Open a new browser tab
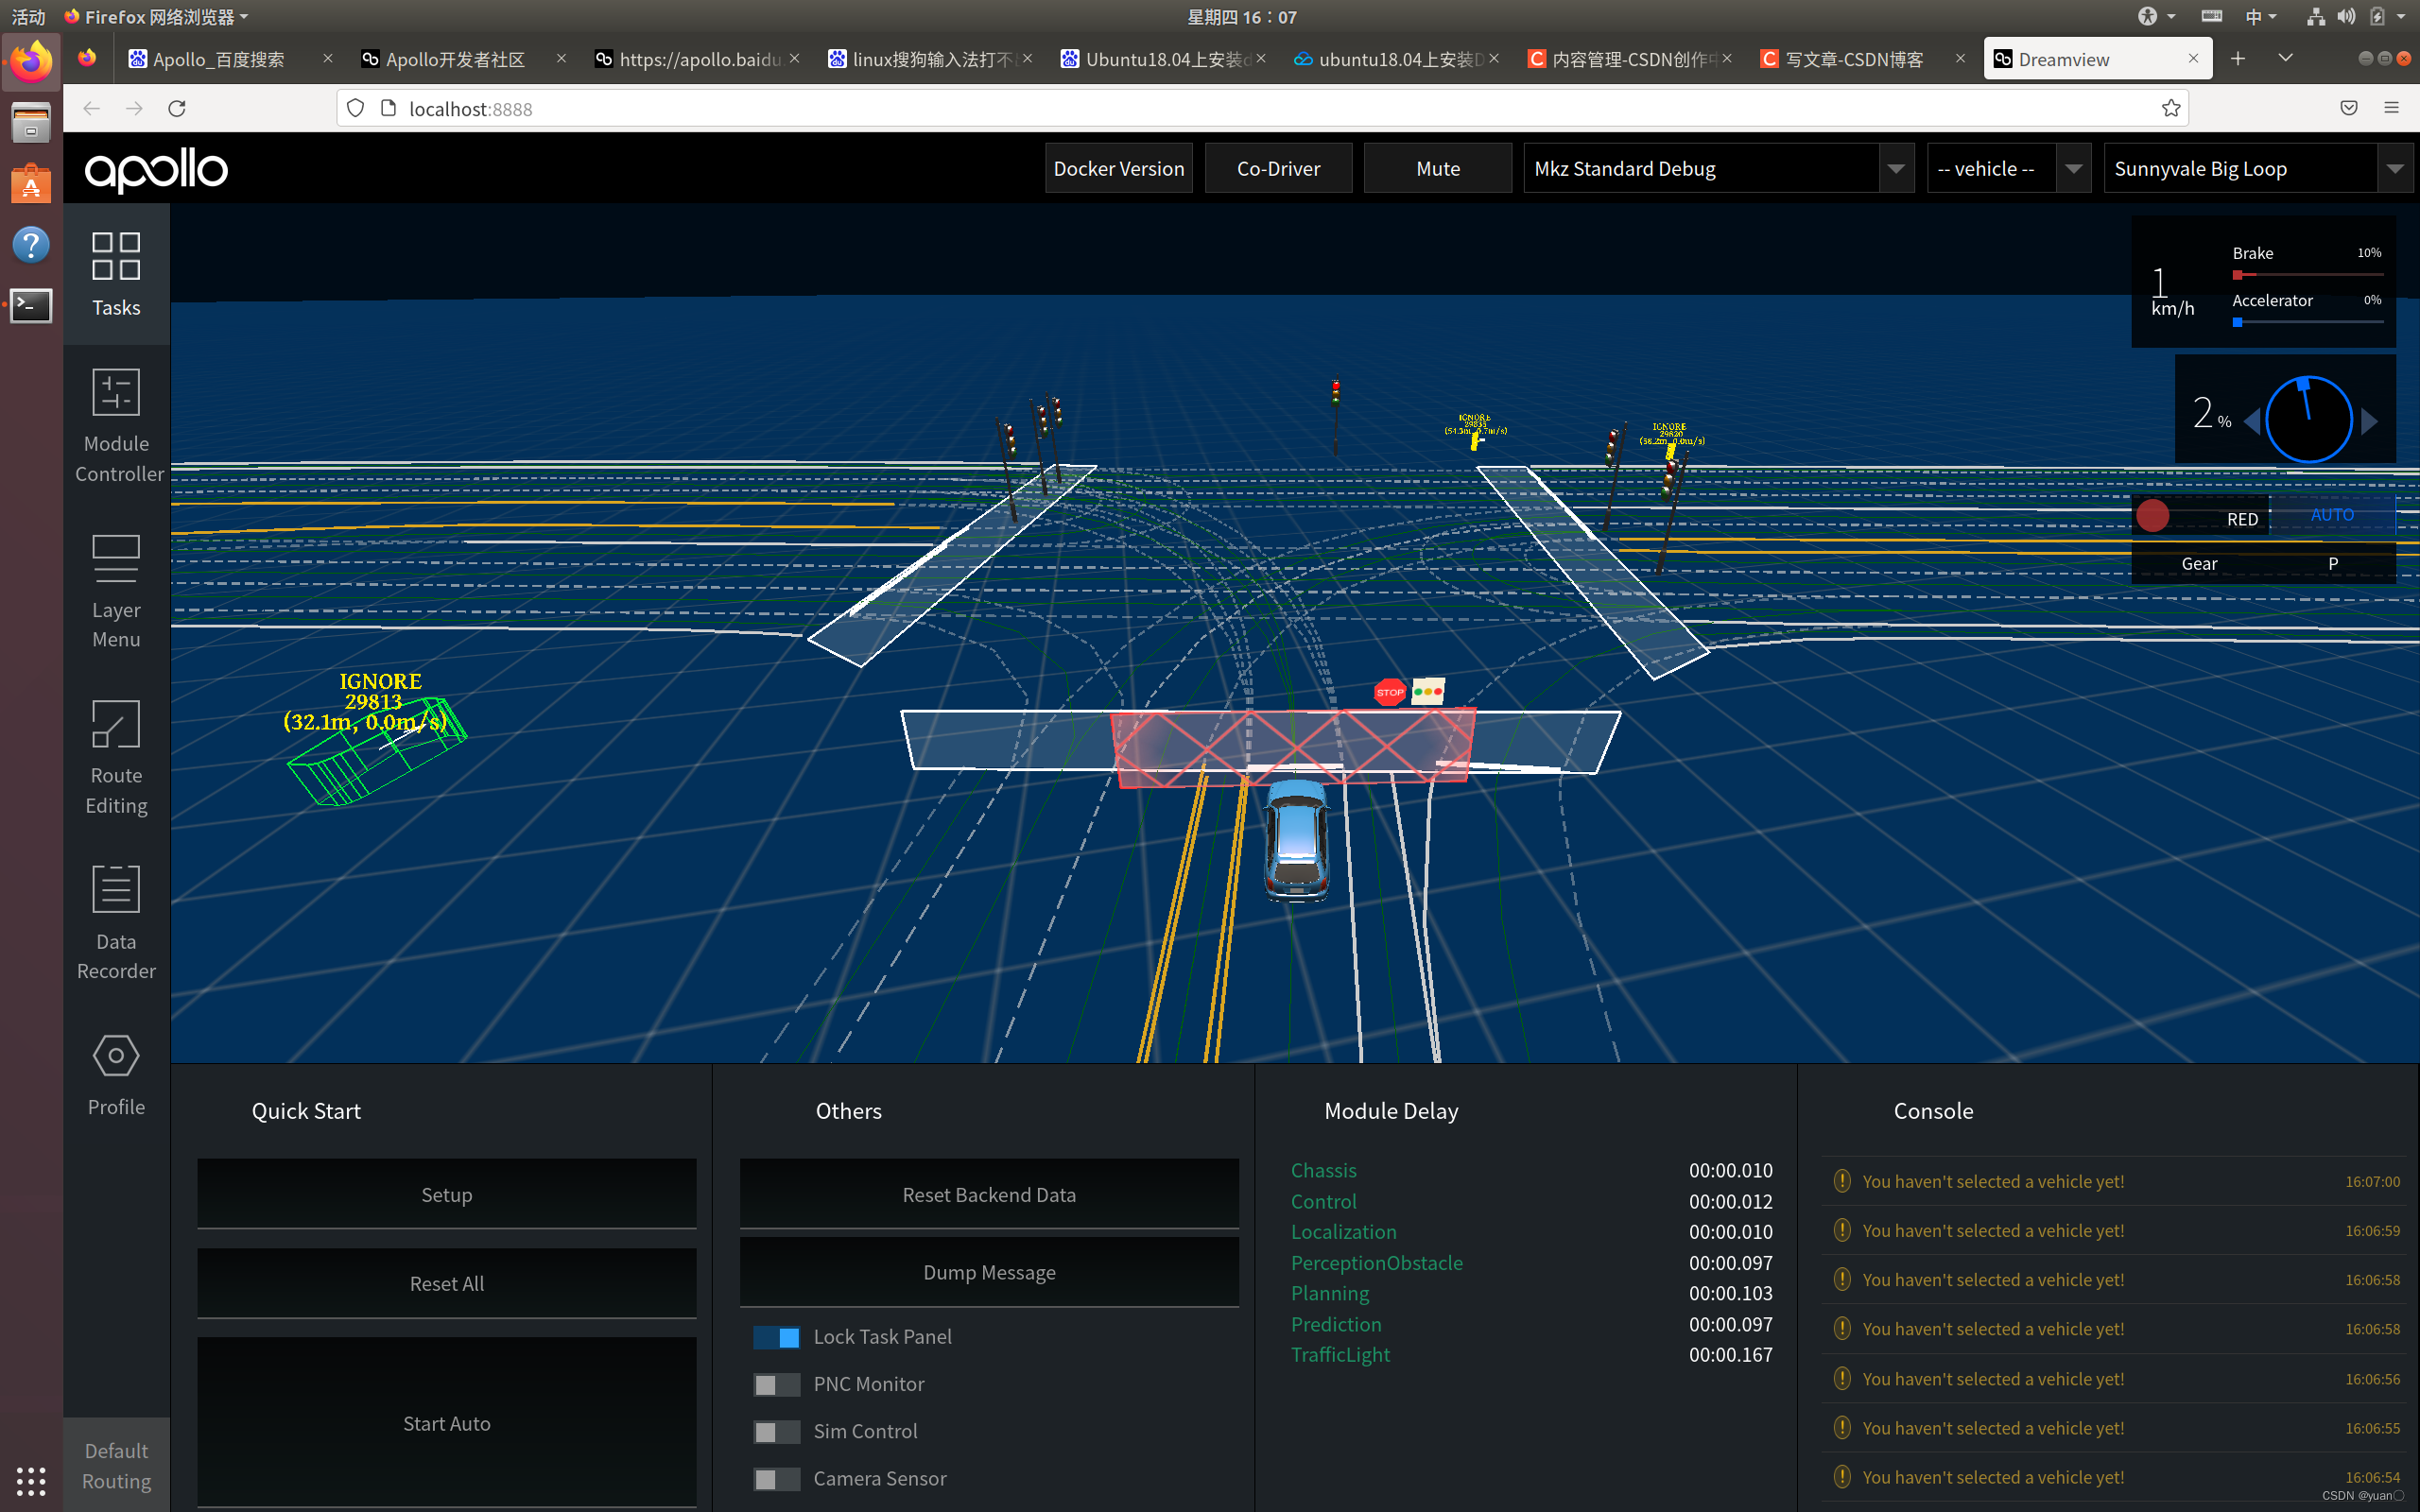Viewport: 2420px width, 1512px height. (x=2238, y=59)
